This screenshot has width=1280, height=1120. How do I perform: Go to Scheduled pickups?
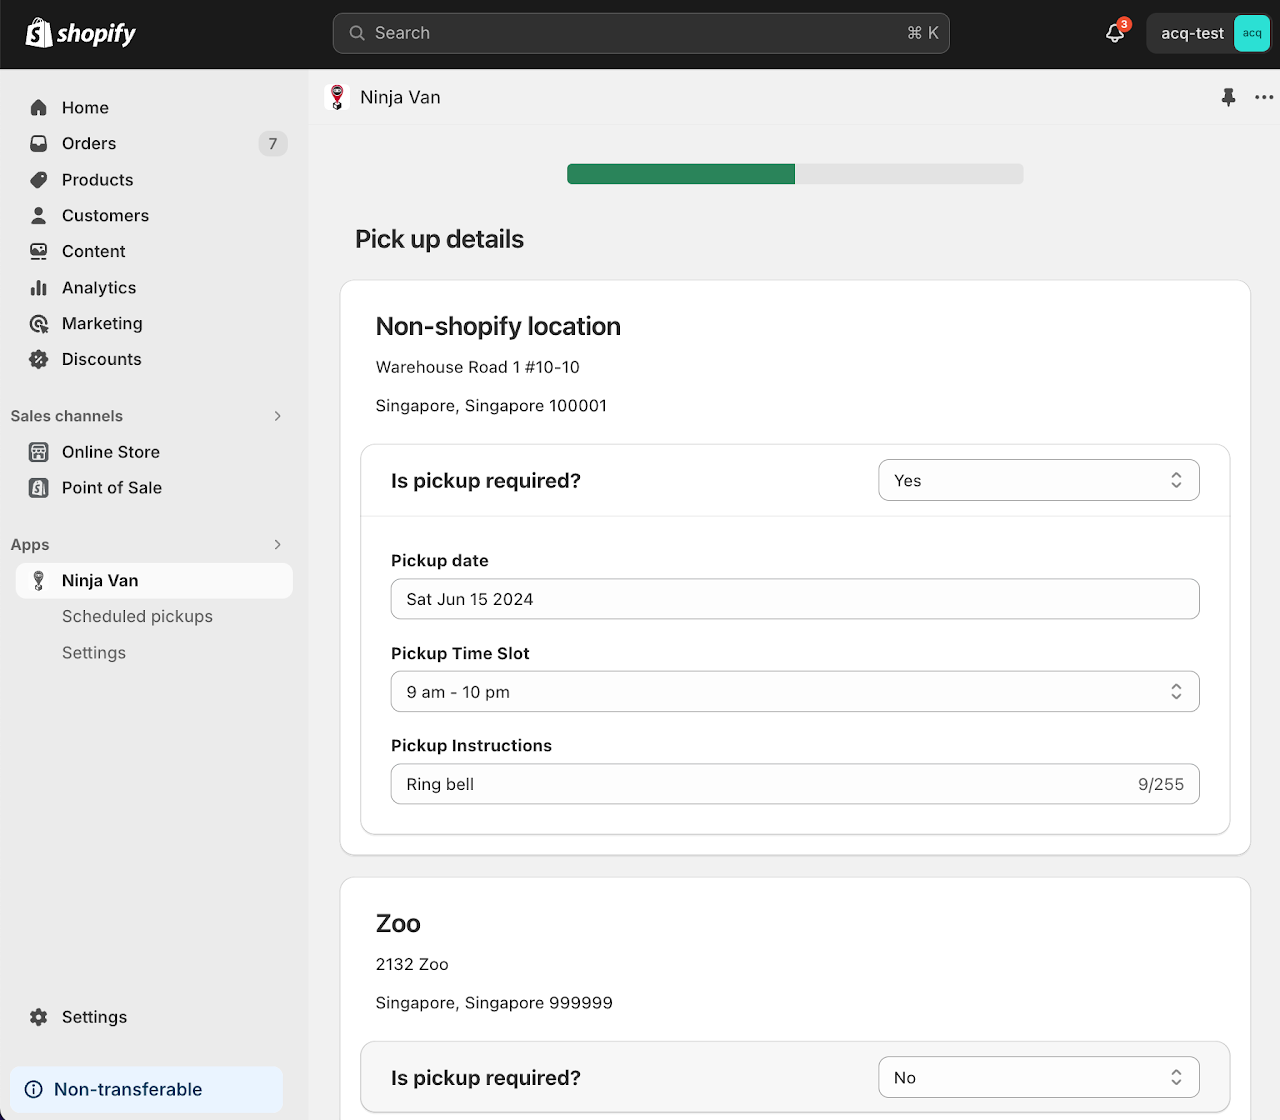[x=137, y=616]
